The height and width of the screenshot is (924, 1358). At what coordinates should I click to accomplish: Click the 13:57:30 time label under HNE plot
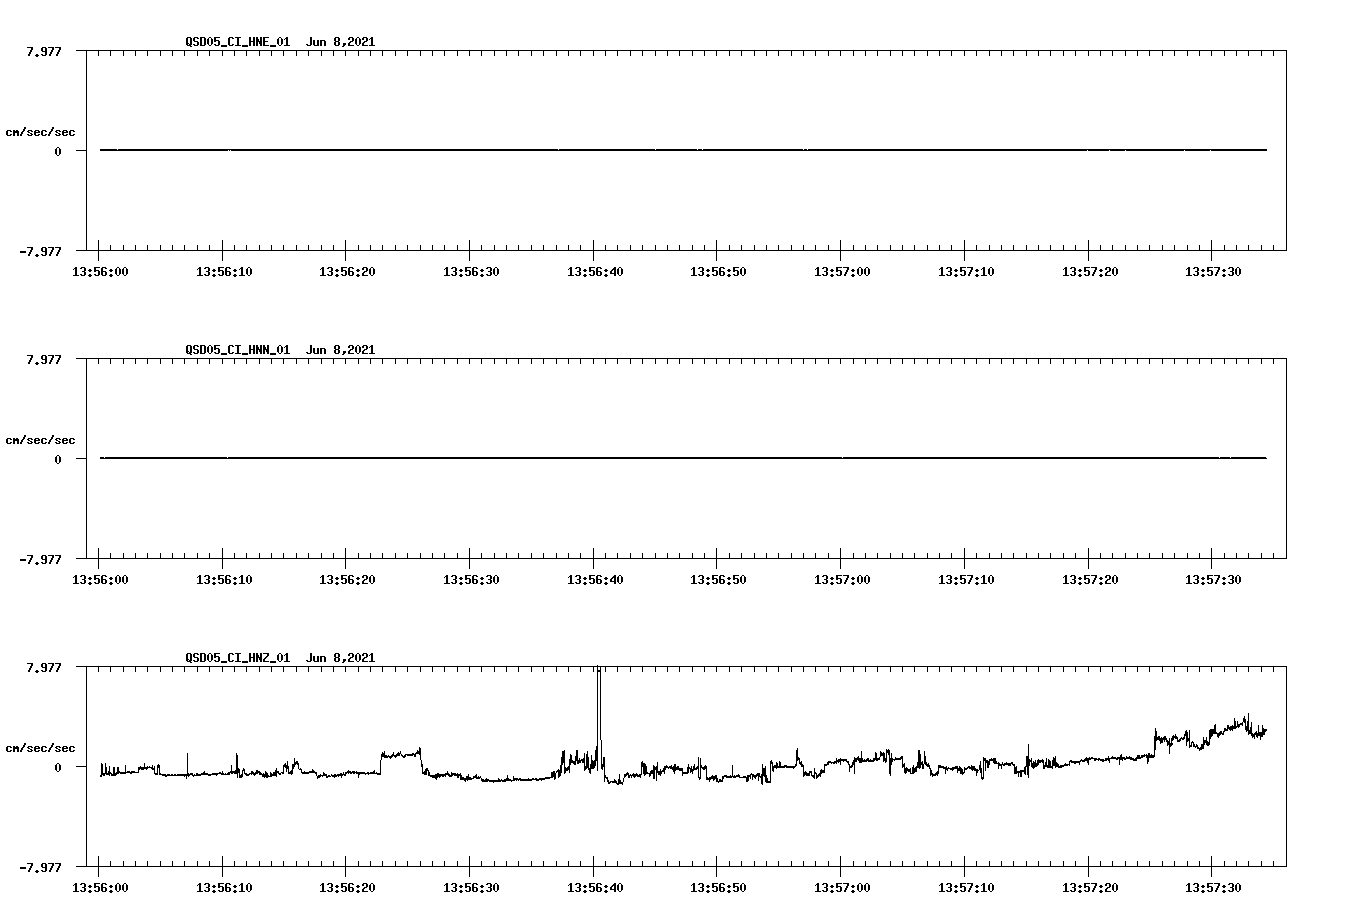tap(1213, 271)
